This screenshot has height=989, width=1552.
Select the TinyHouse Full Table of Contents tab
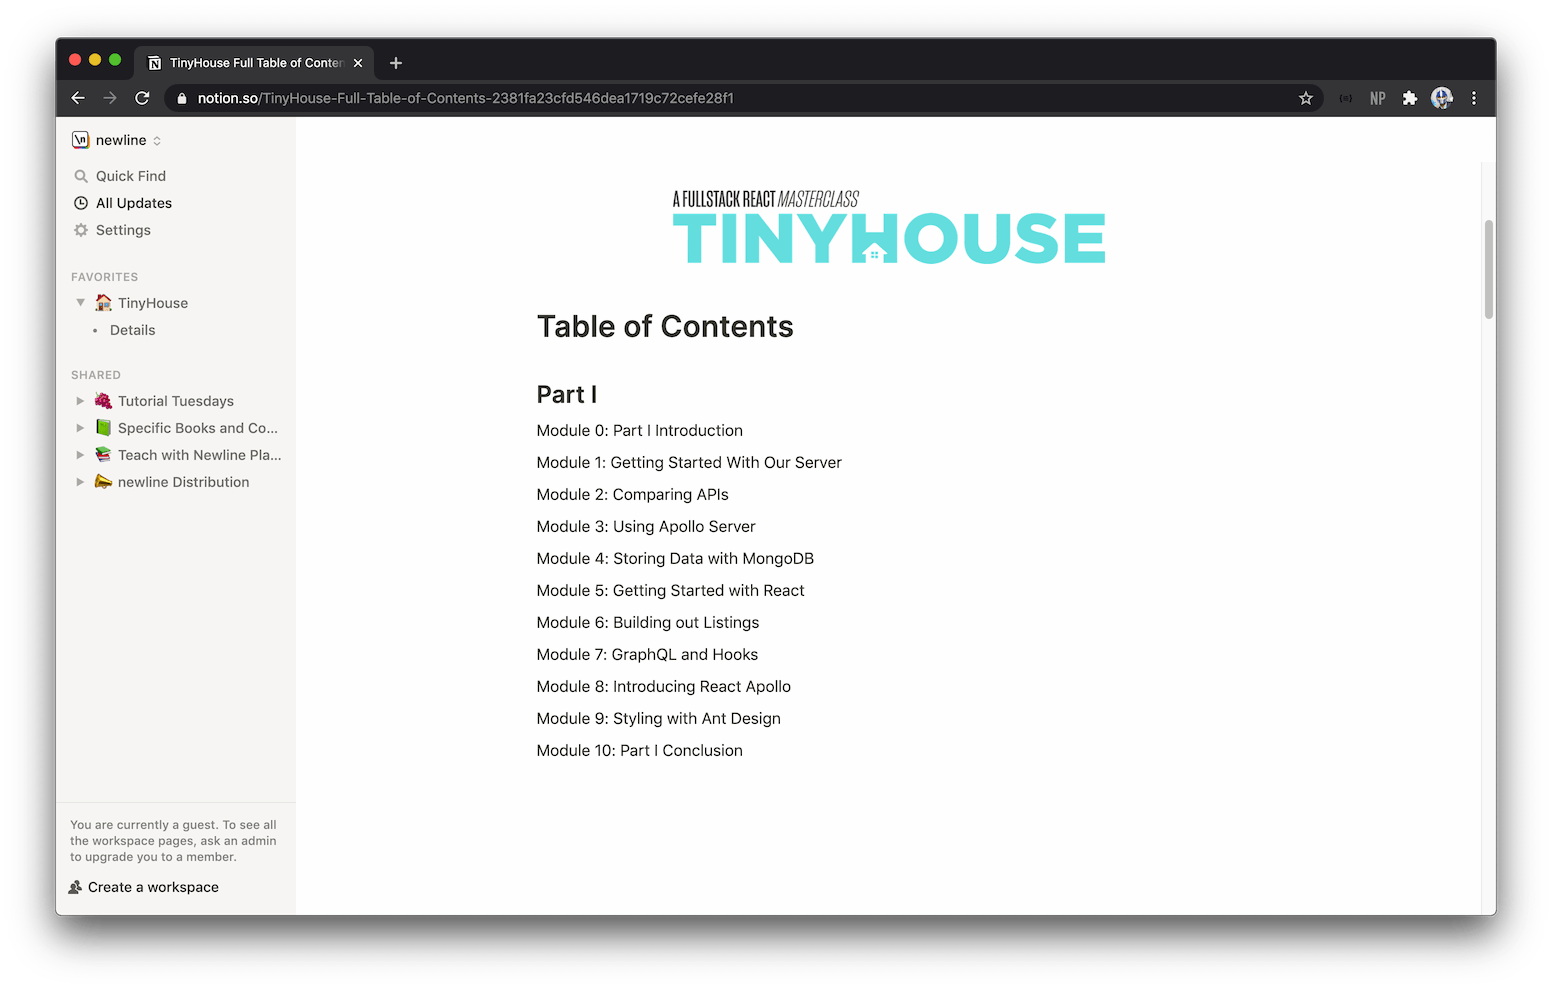pyautogui.click(x=255, y=63)
